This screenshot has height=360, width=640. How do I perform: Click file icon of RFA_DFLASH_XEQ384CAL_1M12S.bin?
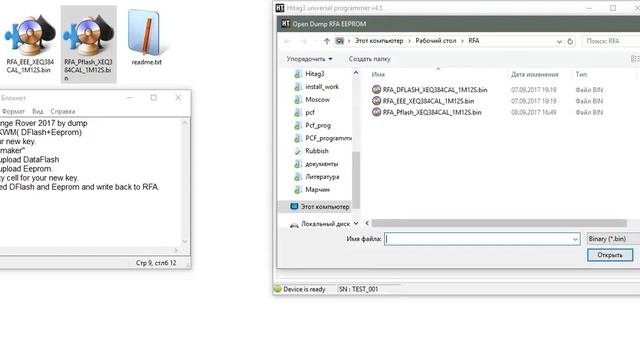pyautogui.click(x=376, y=89)
